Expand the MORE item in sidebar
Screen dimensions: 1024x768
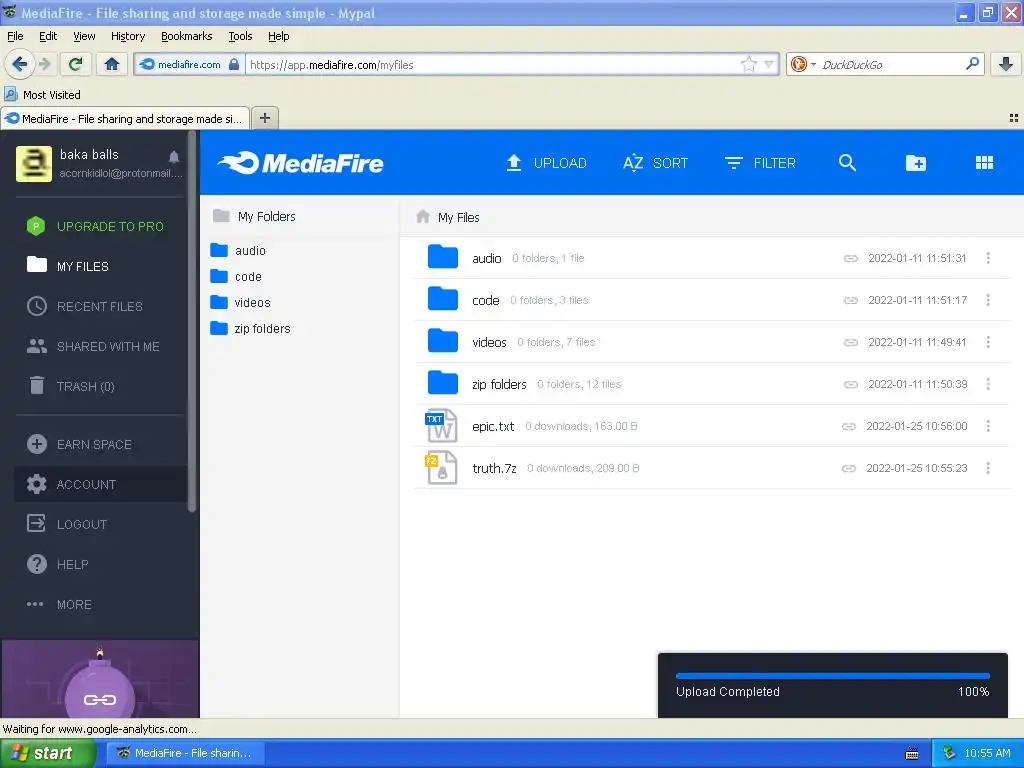[59, 605]
